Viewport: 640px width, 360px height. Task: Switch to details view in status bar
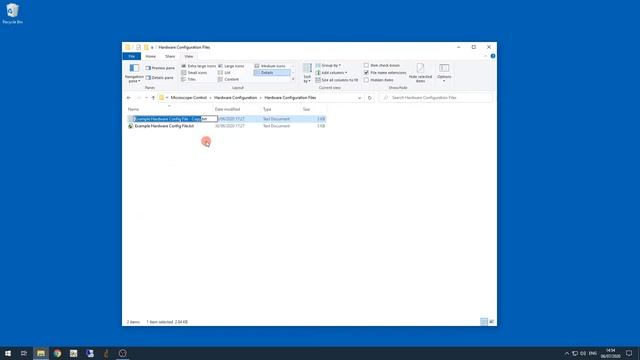pos(484,322)
